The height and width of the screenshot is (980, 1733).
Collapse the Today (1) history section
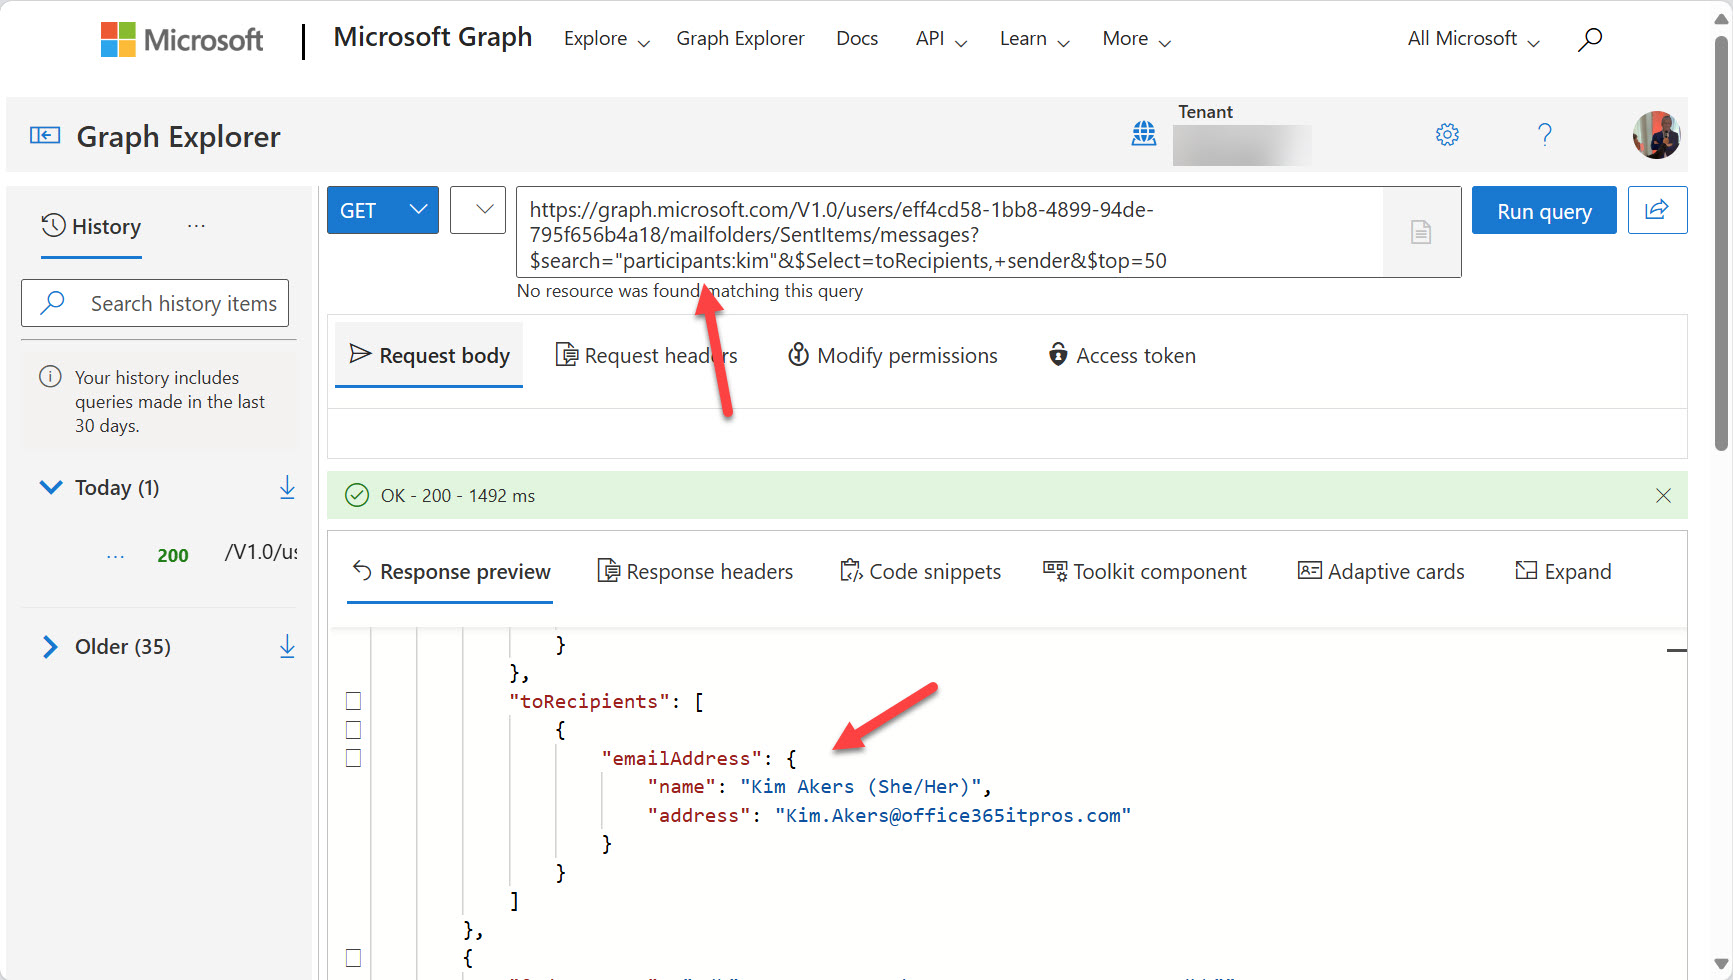[x=50, y=487]
